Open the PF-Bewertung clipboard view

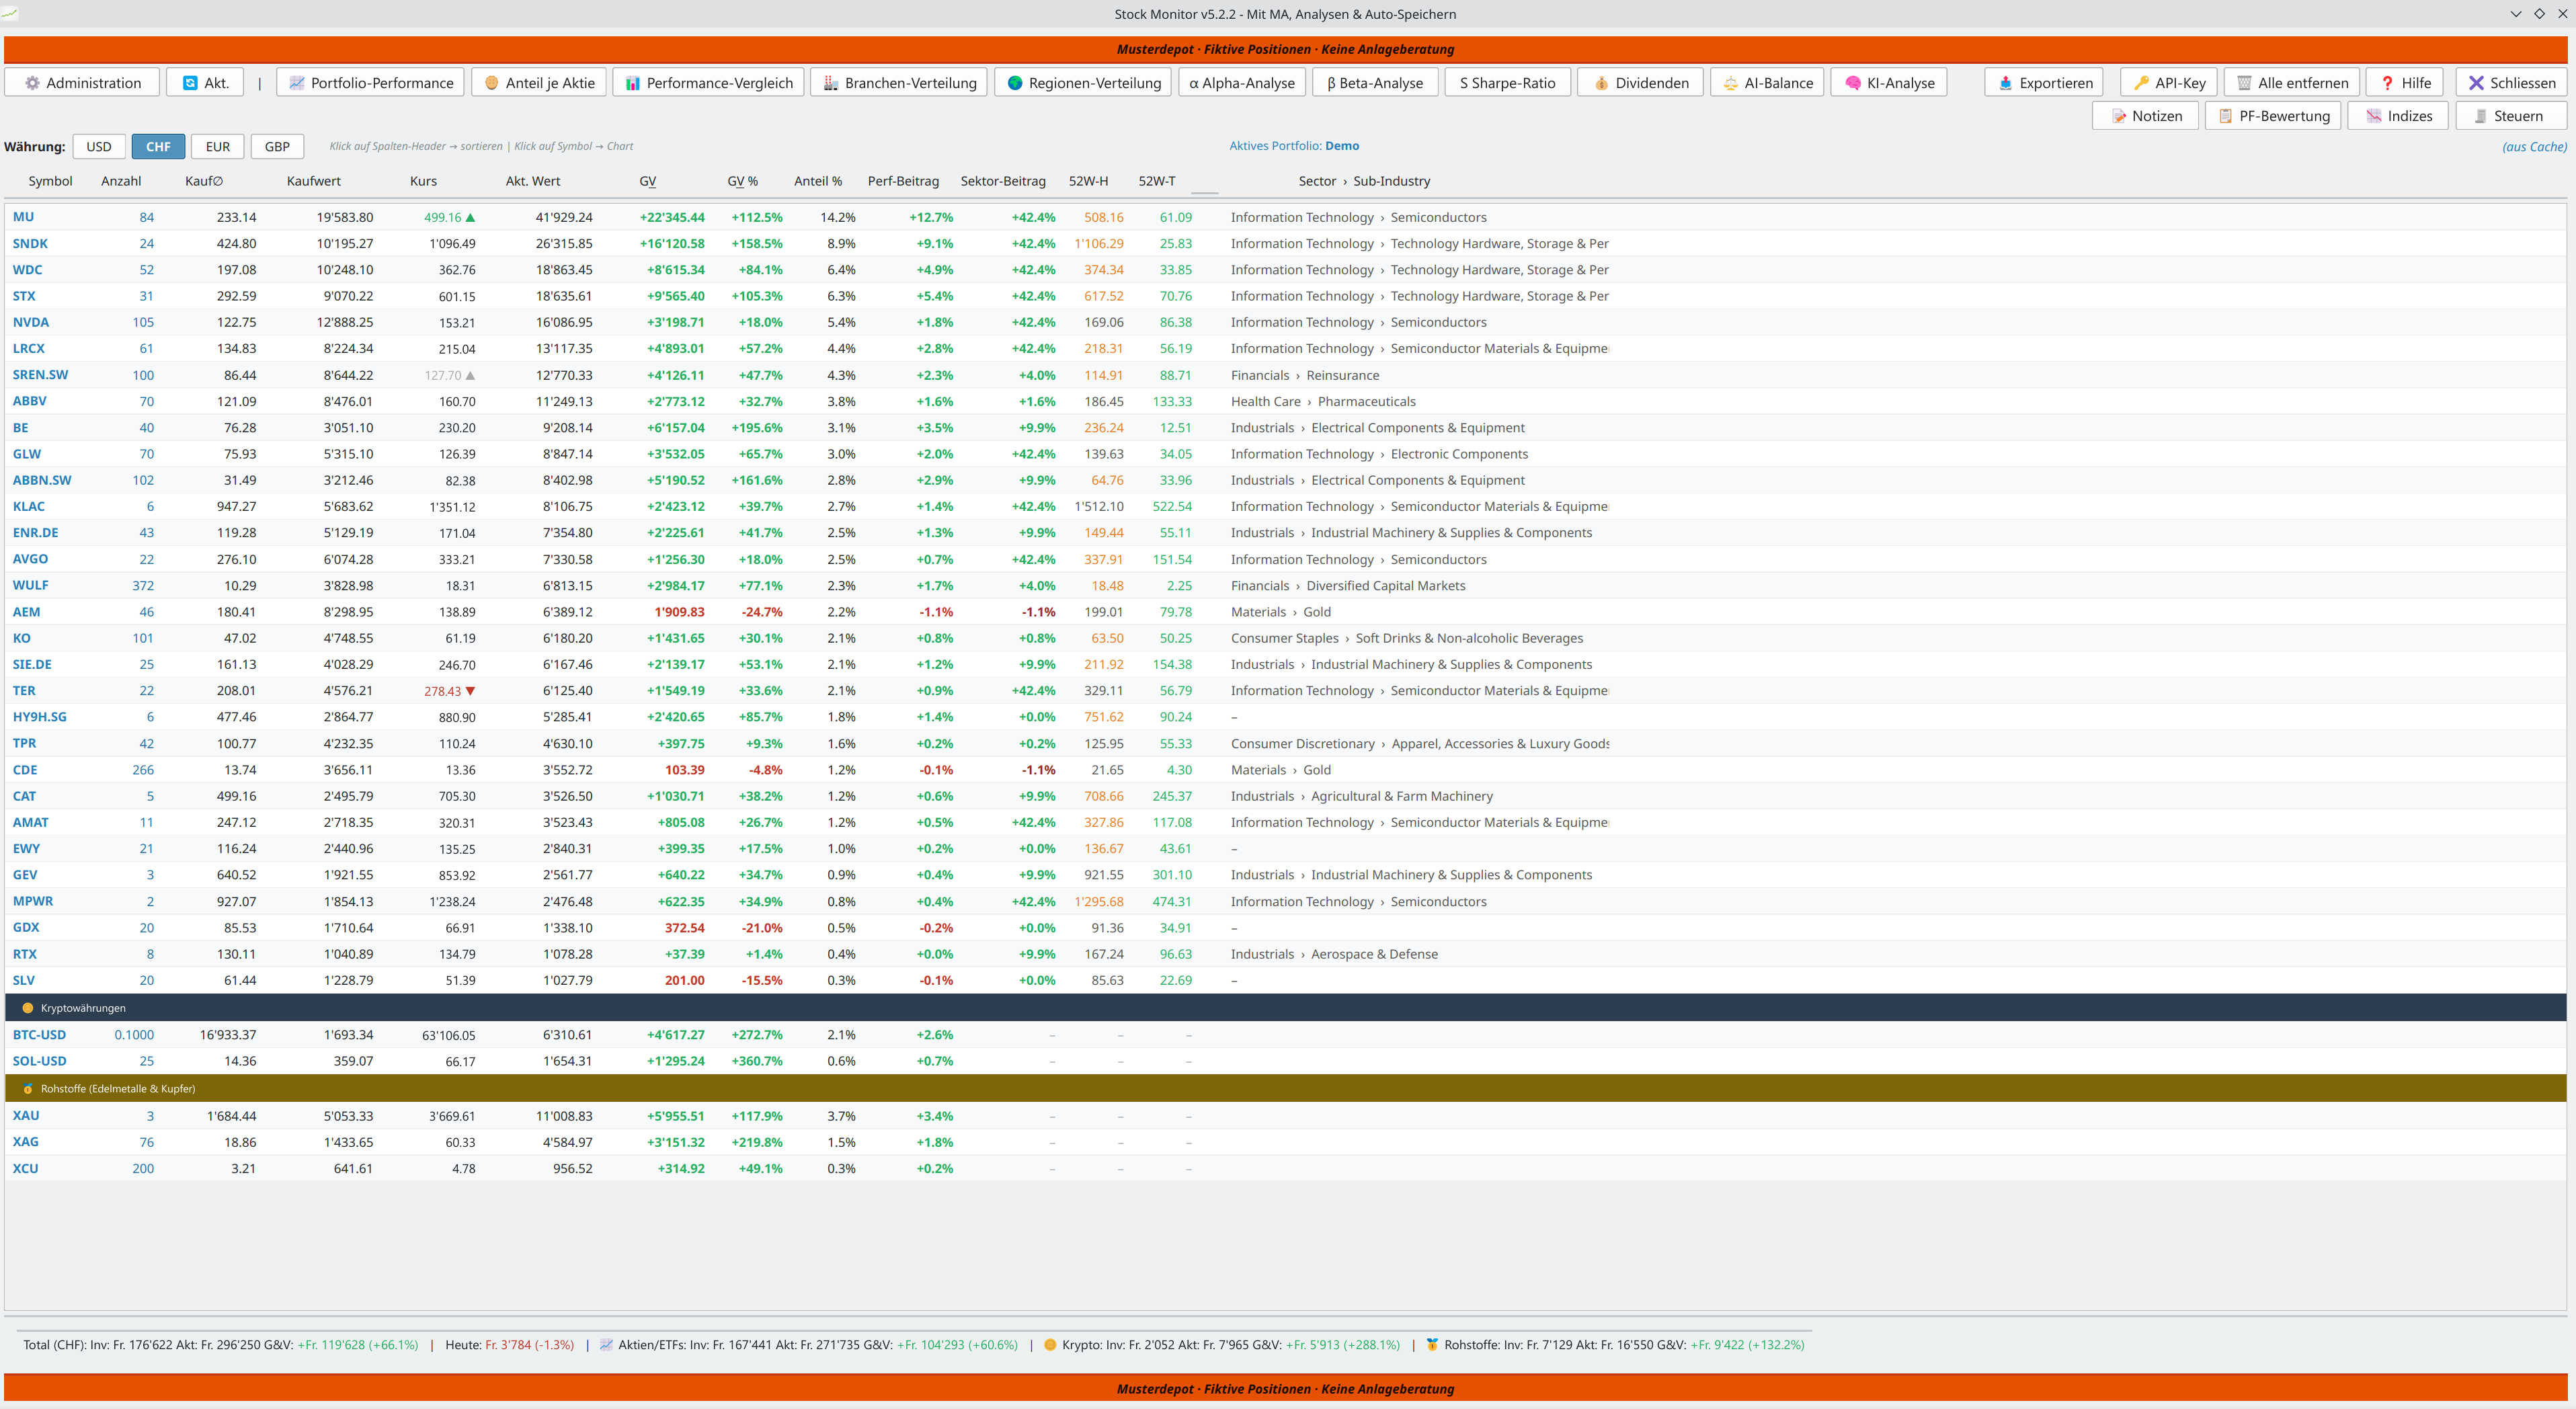click(2273, 116)
